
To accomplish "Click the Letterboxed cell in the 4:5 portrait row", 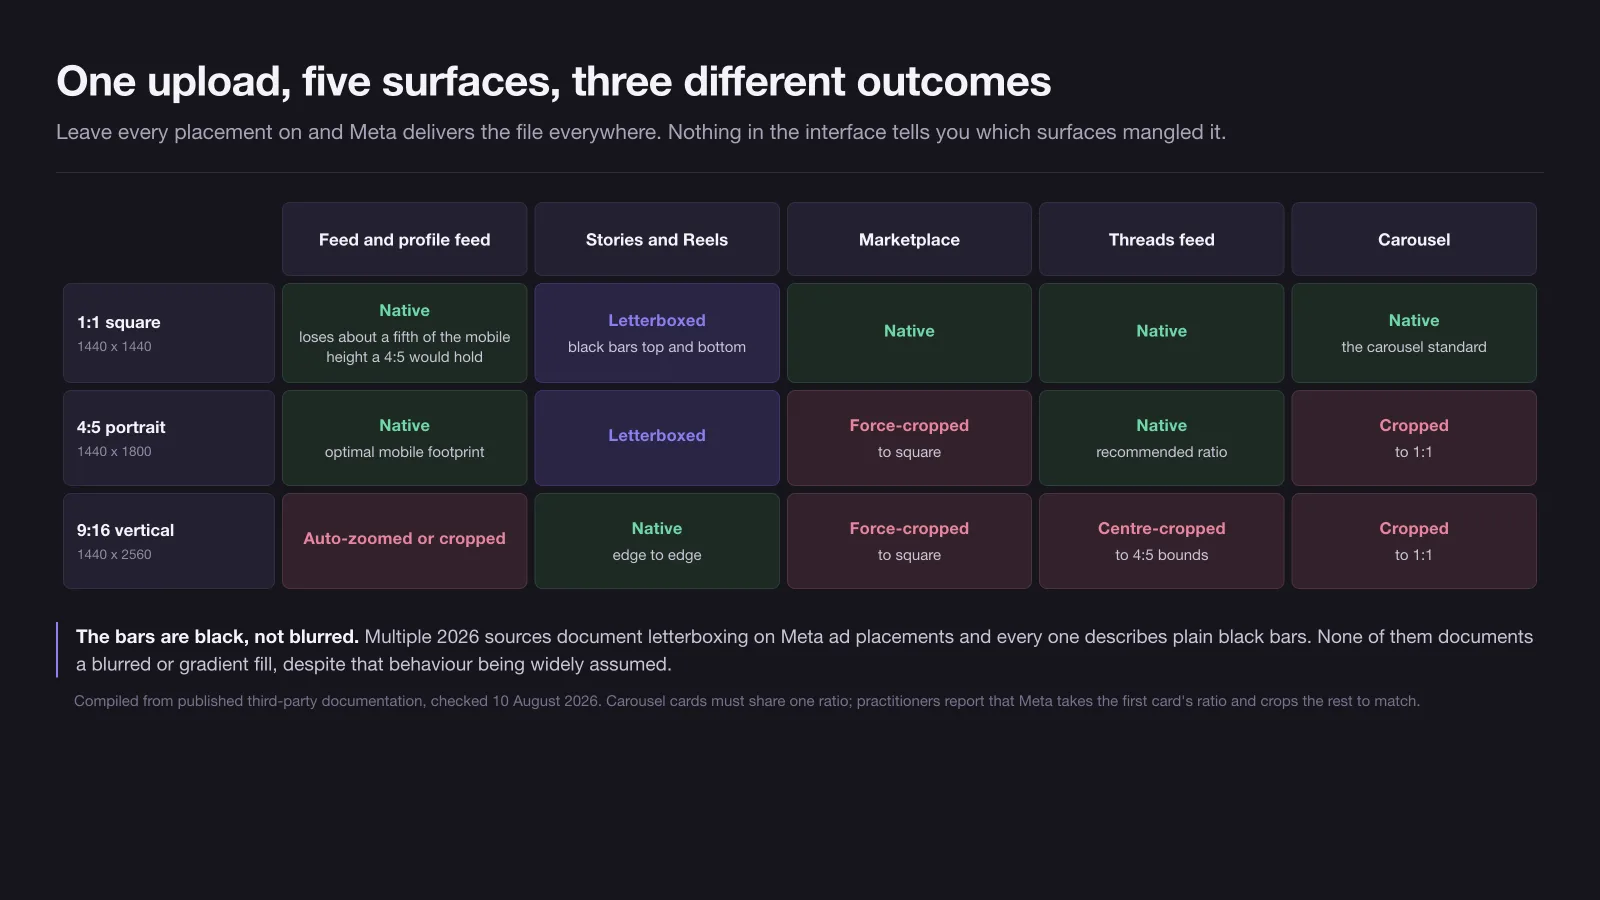I will (657, 438).
